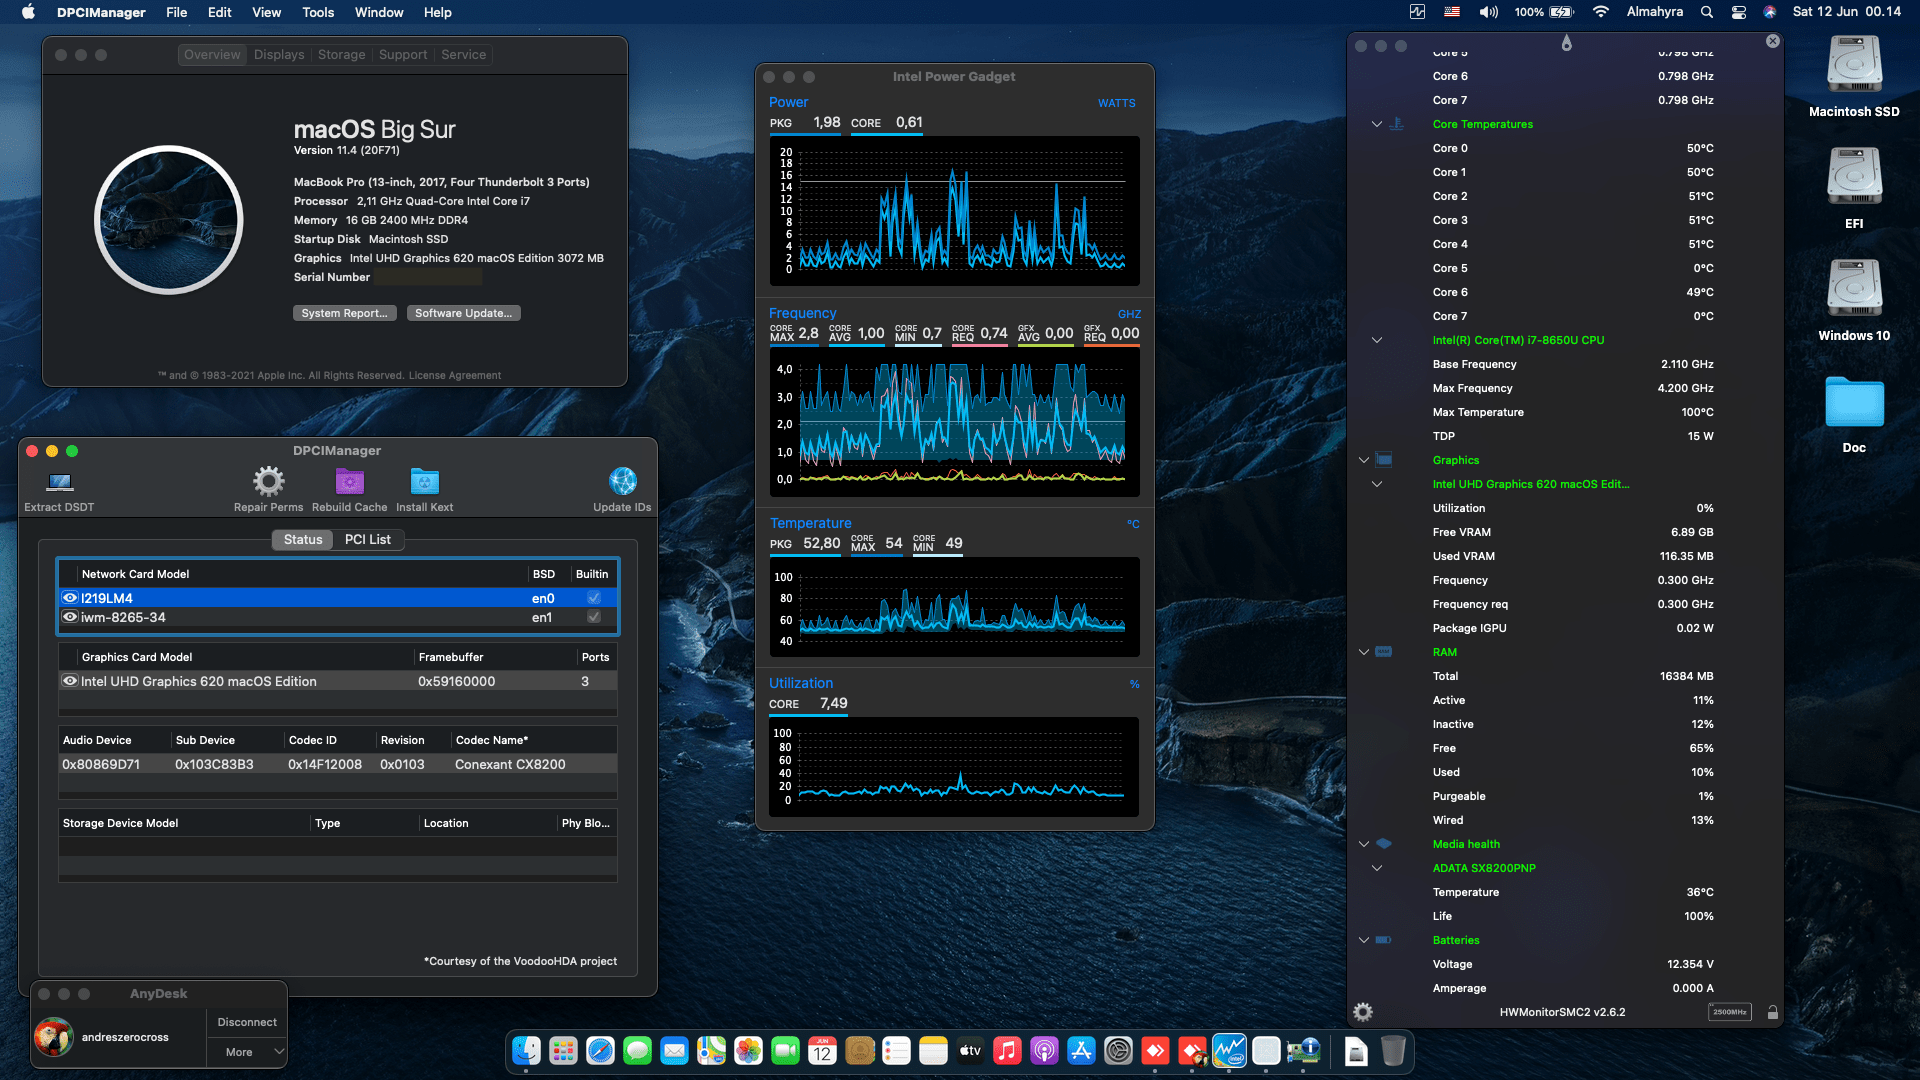Viewport: 1920px width, 1080px height.
Task: Open Safari from the Dock
Action: click(x=600, y=1051)
